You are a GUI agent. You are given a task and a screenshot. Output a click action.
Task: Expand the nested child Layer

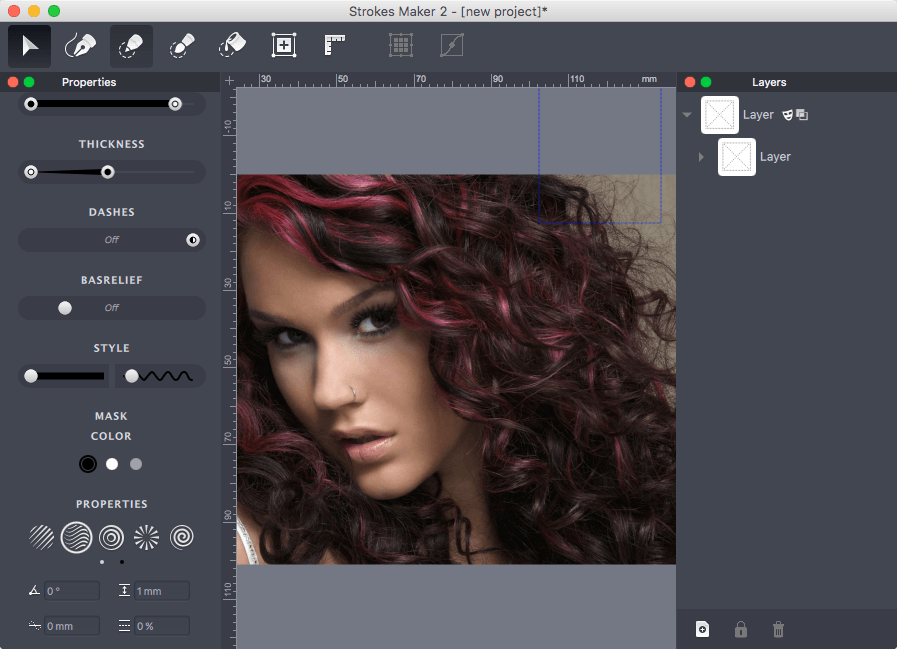tap(702, 157)
